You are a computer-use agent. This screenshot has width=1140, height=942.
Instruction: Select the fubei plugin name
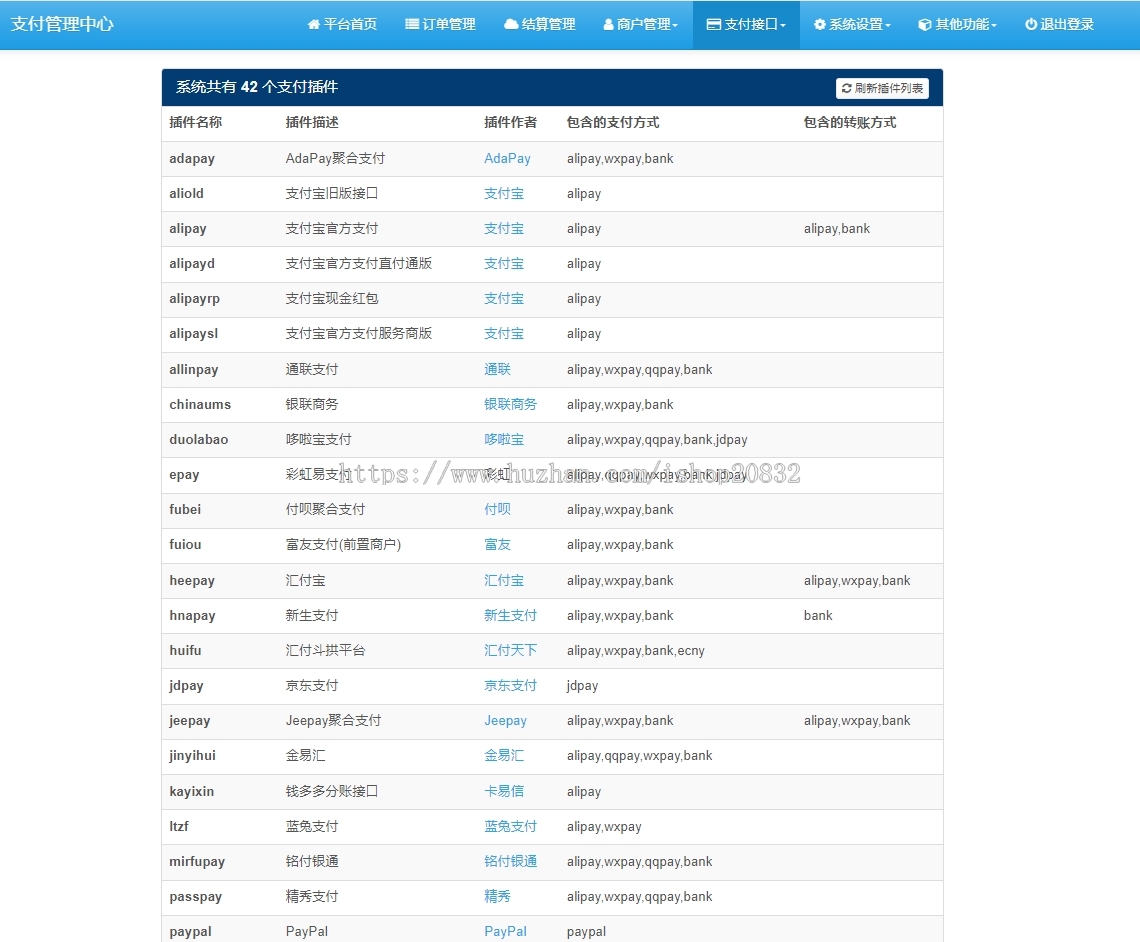(x=185, y=510)
